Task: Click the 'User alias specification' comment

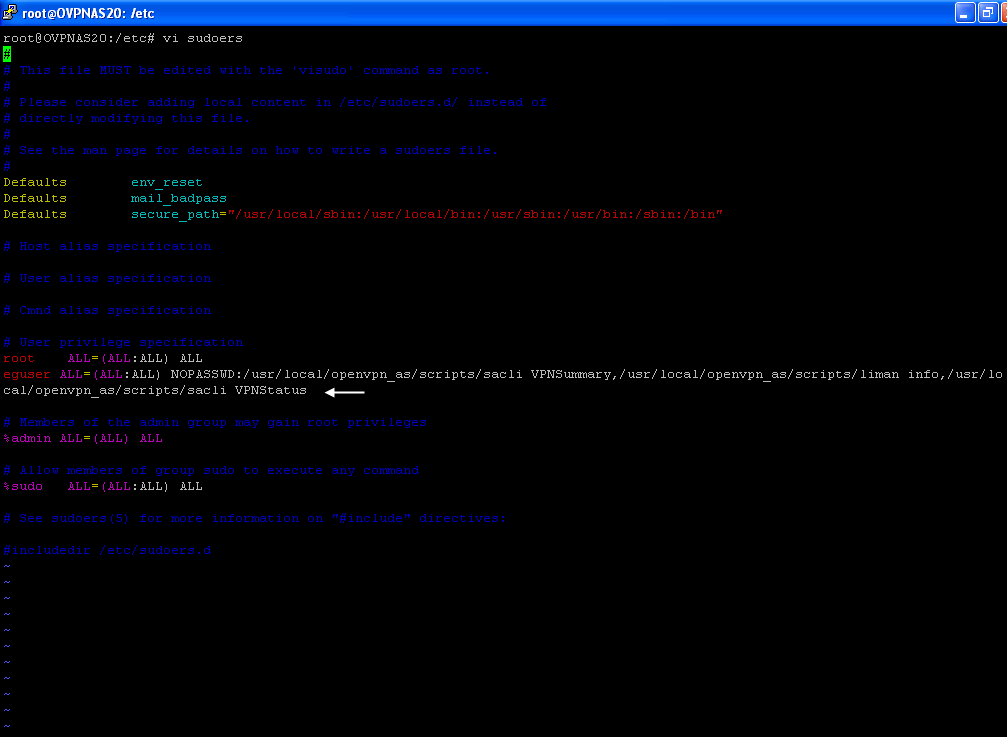Action: coord(107,279)
